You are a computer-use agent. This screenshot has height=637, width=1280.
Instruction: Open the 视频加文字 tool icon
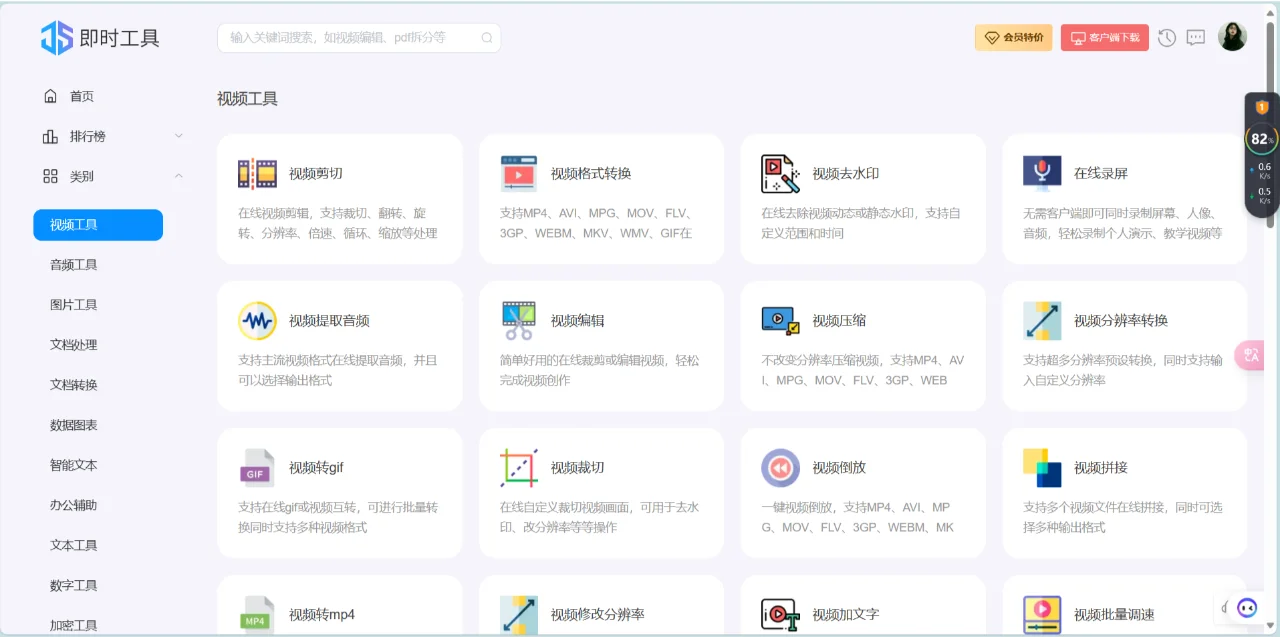click(x=780, y=615)
